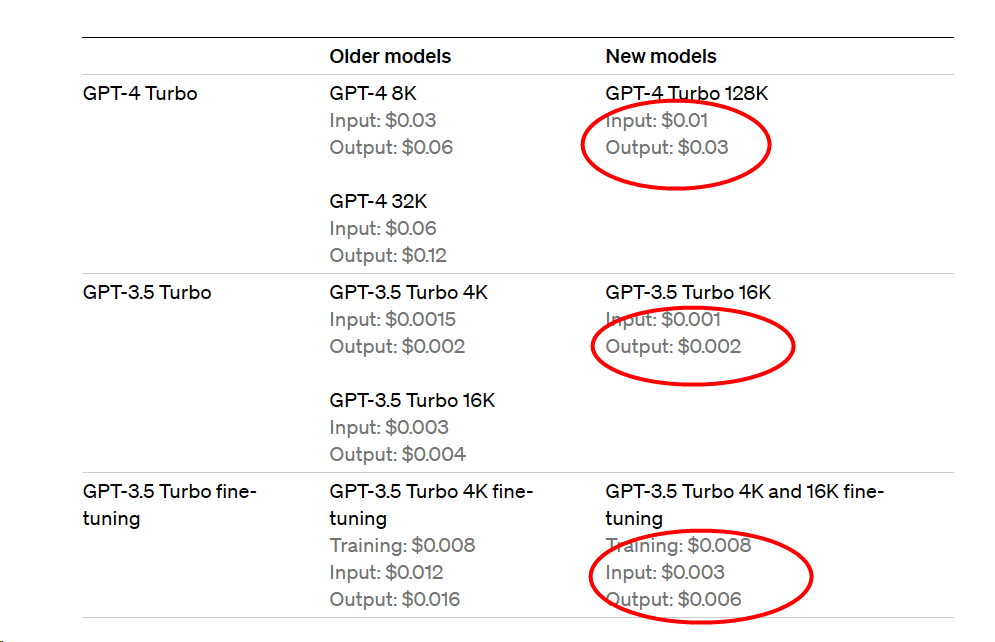This screenshot has width=995, height=642.
Task: Click GPT-4 32K "Output: $0.12" price
Action: pos(388,256)
